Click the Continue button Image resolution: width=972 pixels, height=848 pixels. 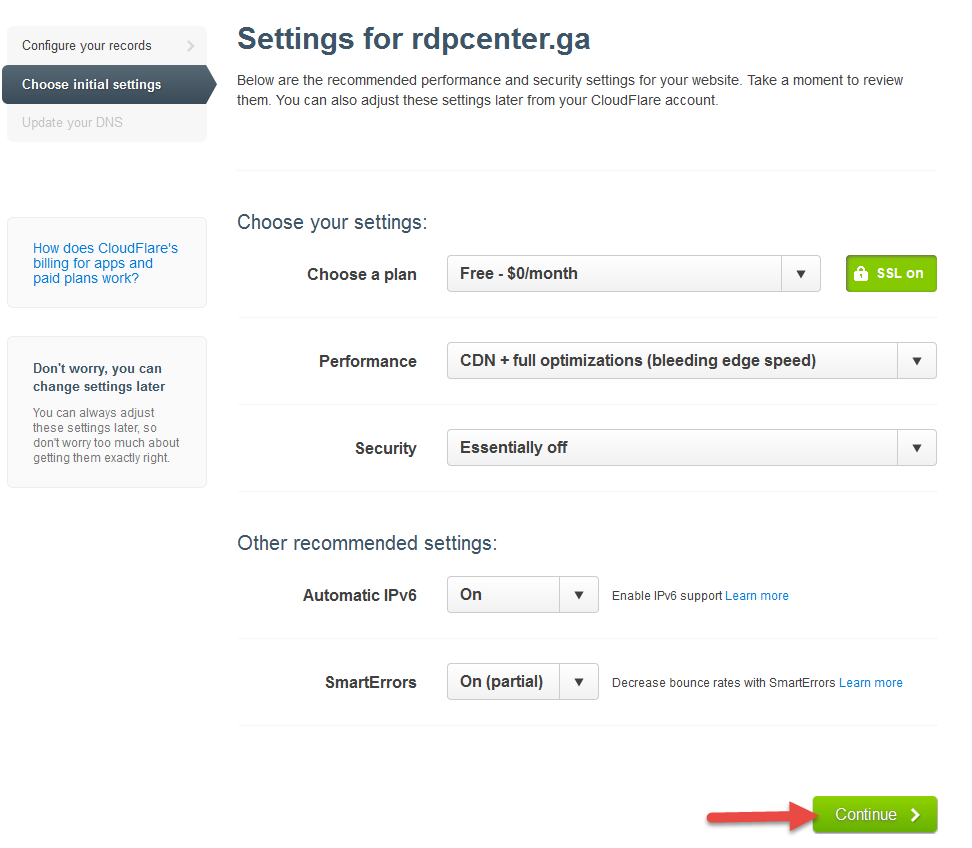[874, 815]
